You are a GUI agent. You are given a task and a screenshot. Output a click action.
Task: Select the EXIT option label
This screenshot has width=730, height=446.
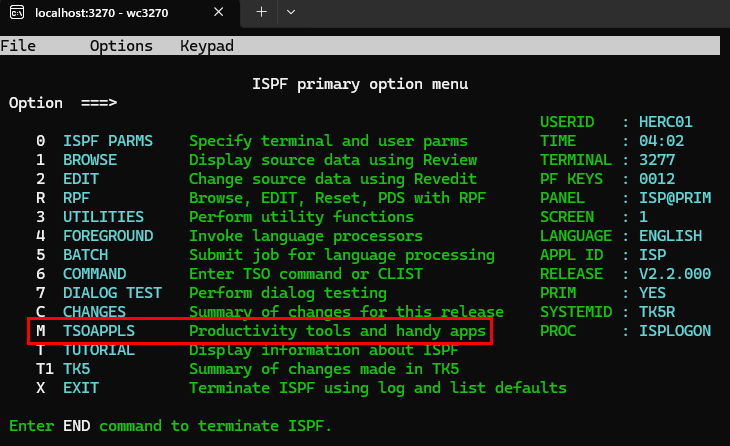(81, 388)
